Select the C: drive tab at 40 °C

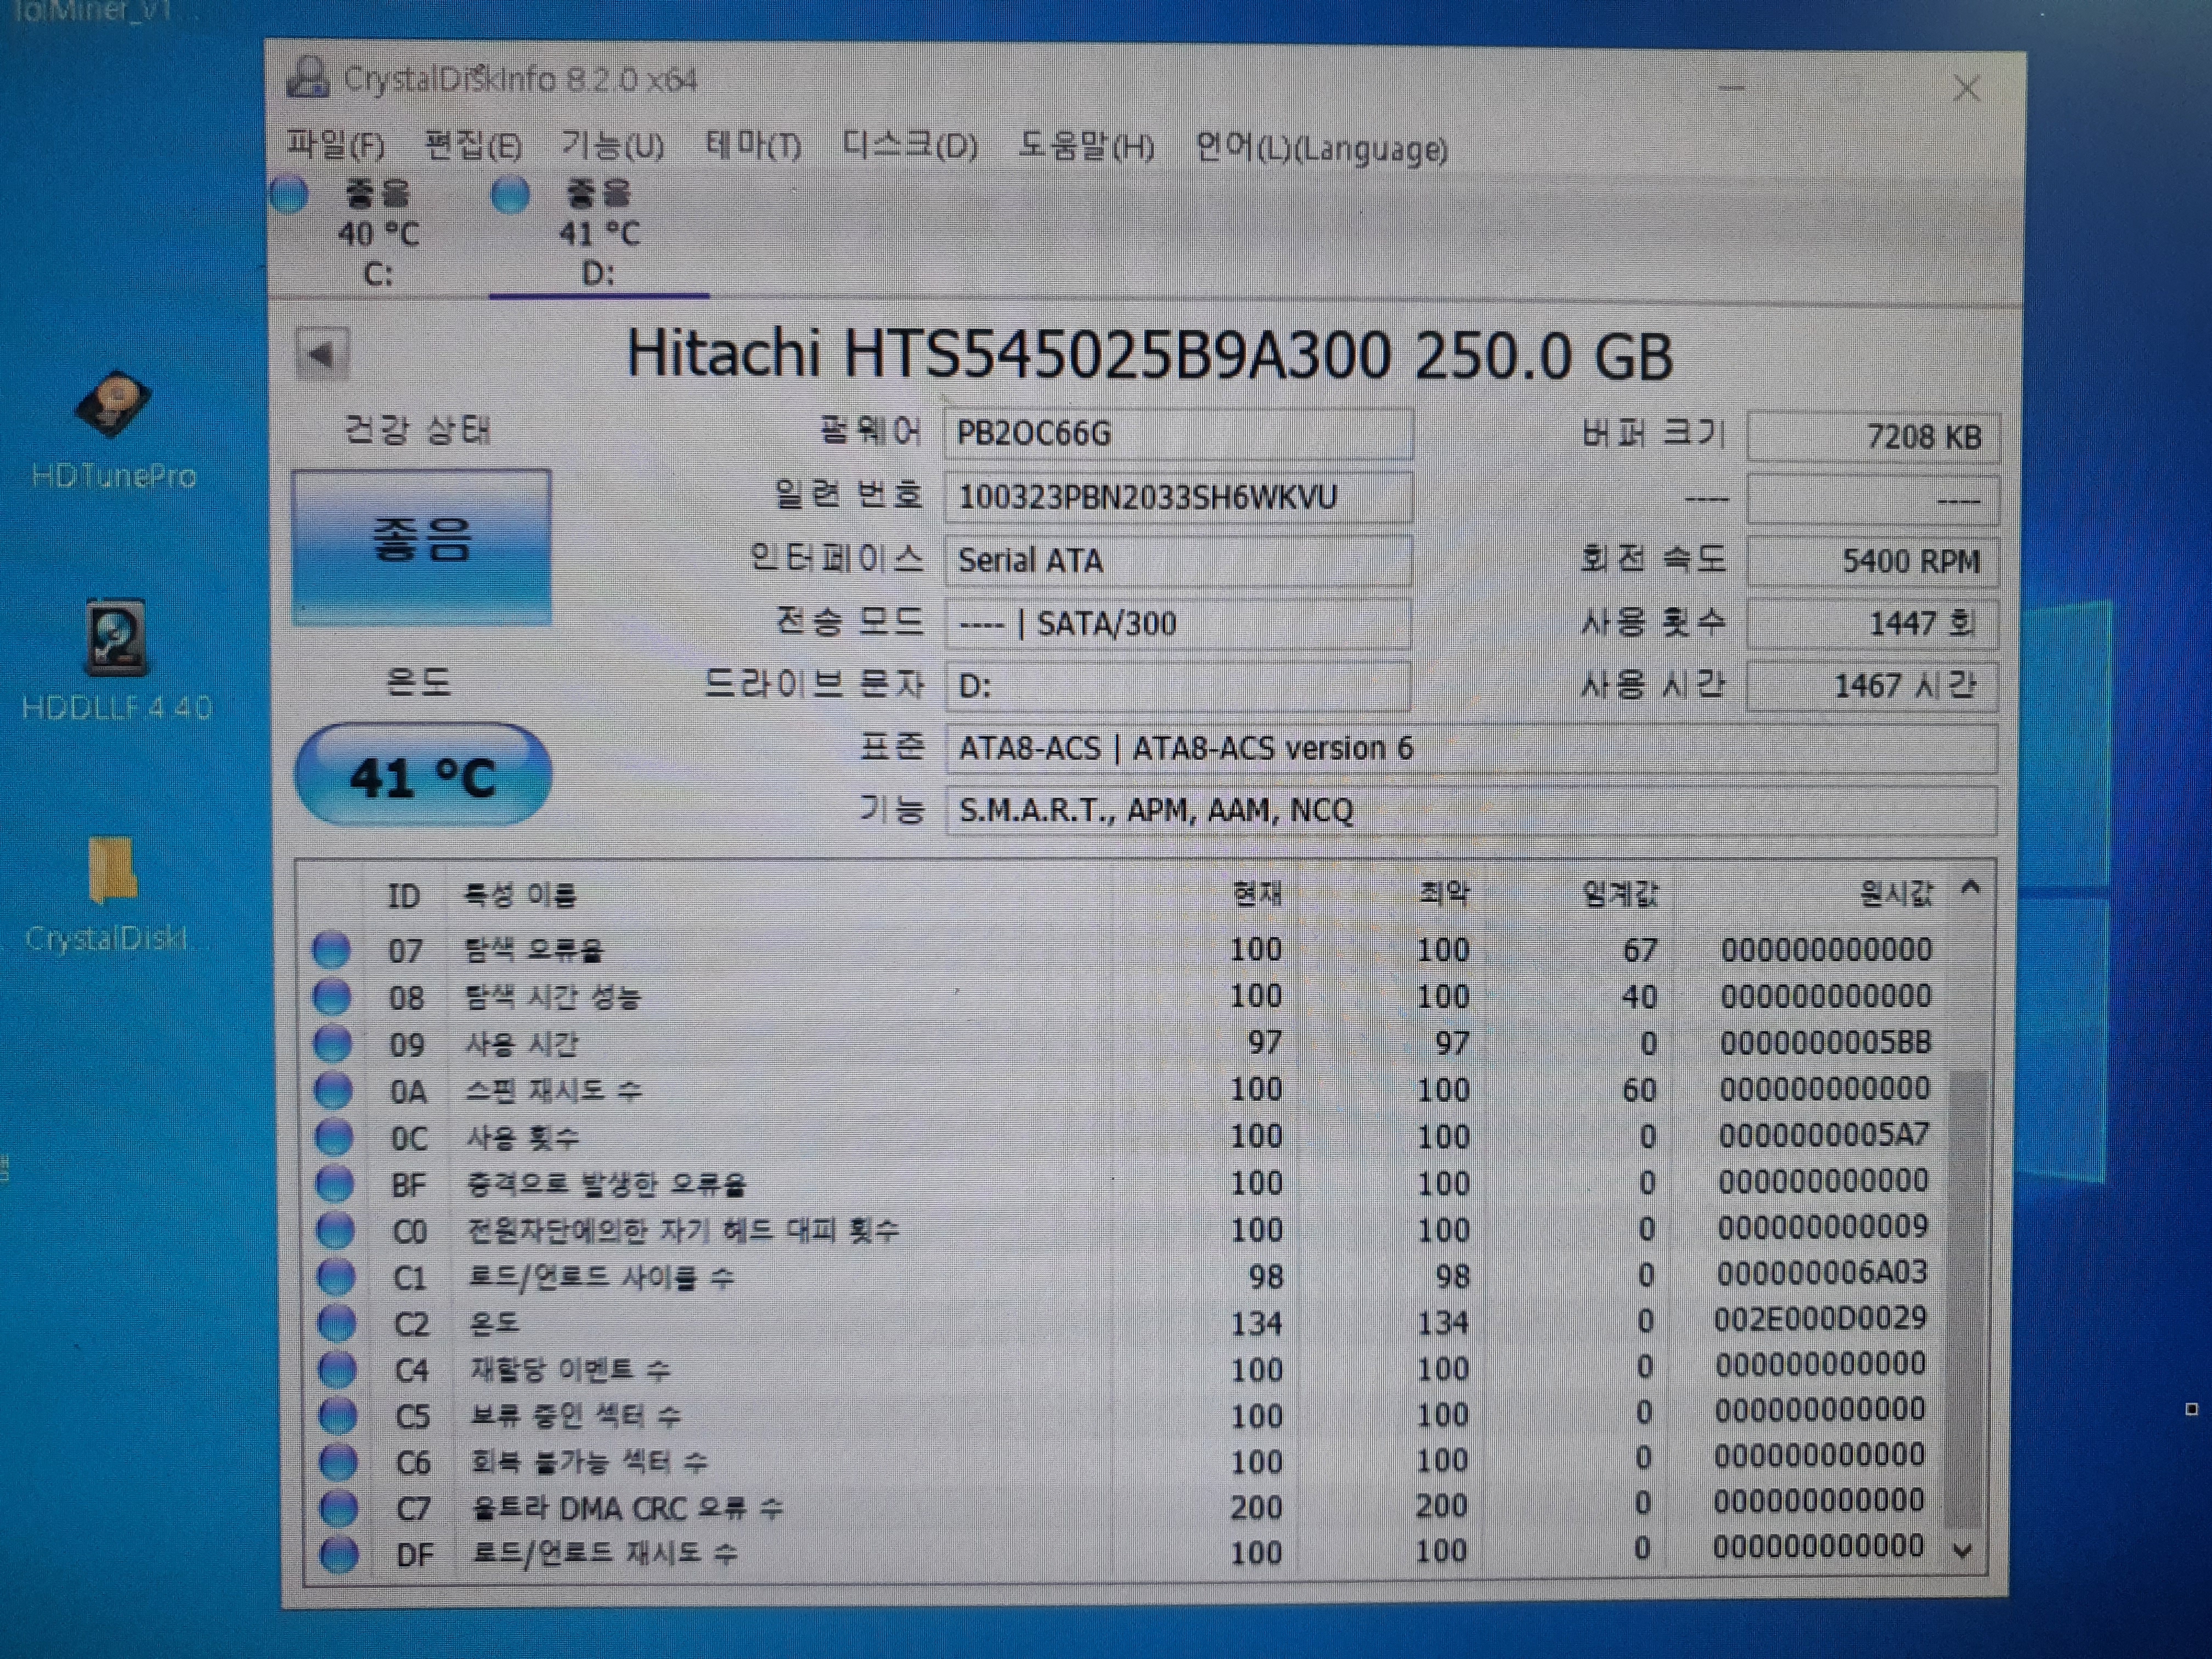pyautogui.click(x=377, y=233)
